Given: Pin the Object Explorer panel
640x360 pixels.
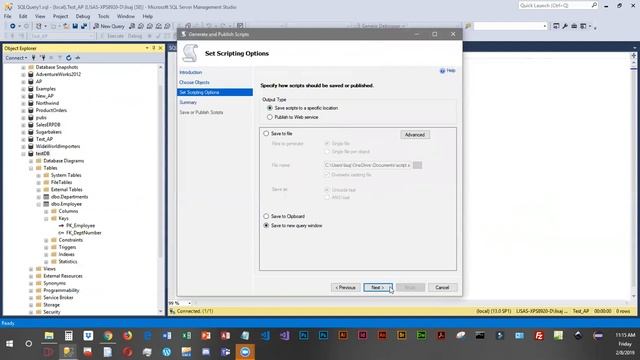Looking at the screenshot, I should click(154, 48).
